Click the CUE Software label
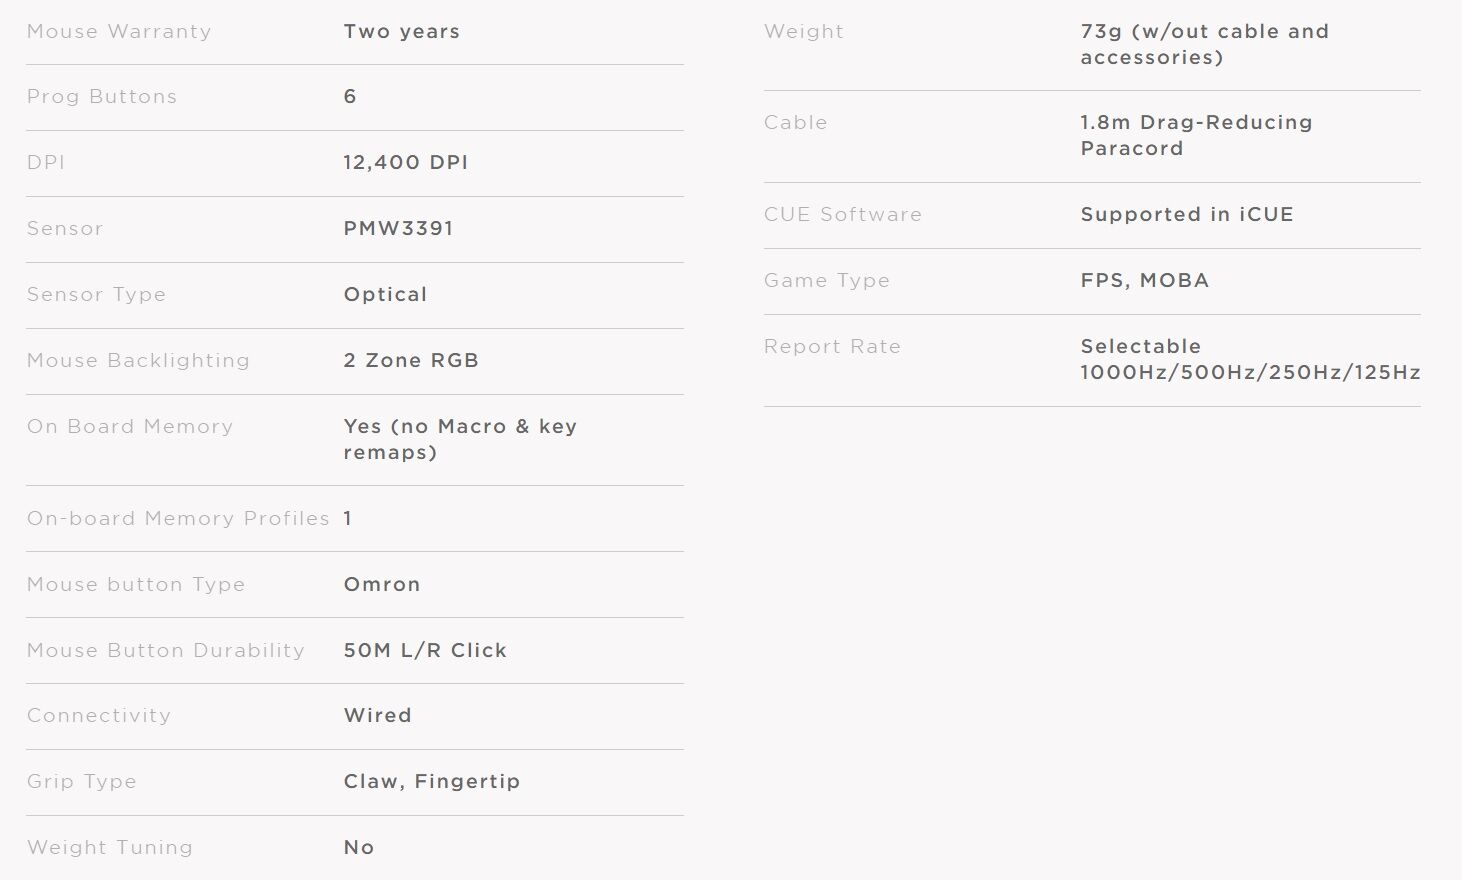 (x=843, y=215)
